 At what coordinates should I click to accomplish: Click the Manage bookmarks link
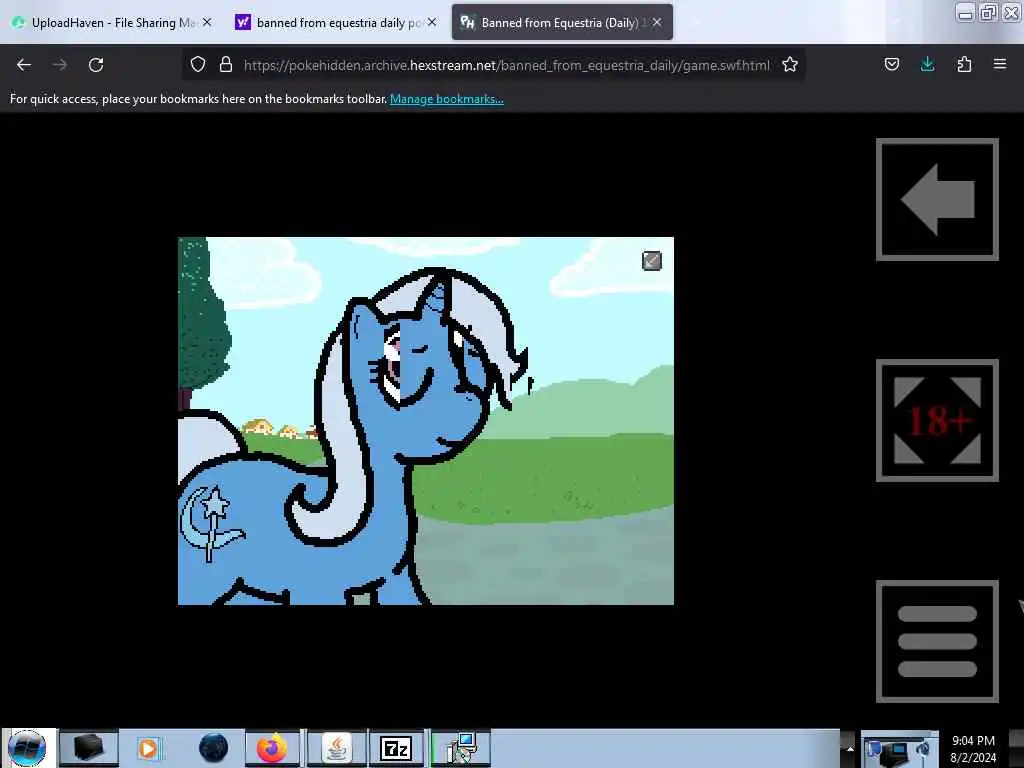(x=447, y=99)
